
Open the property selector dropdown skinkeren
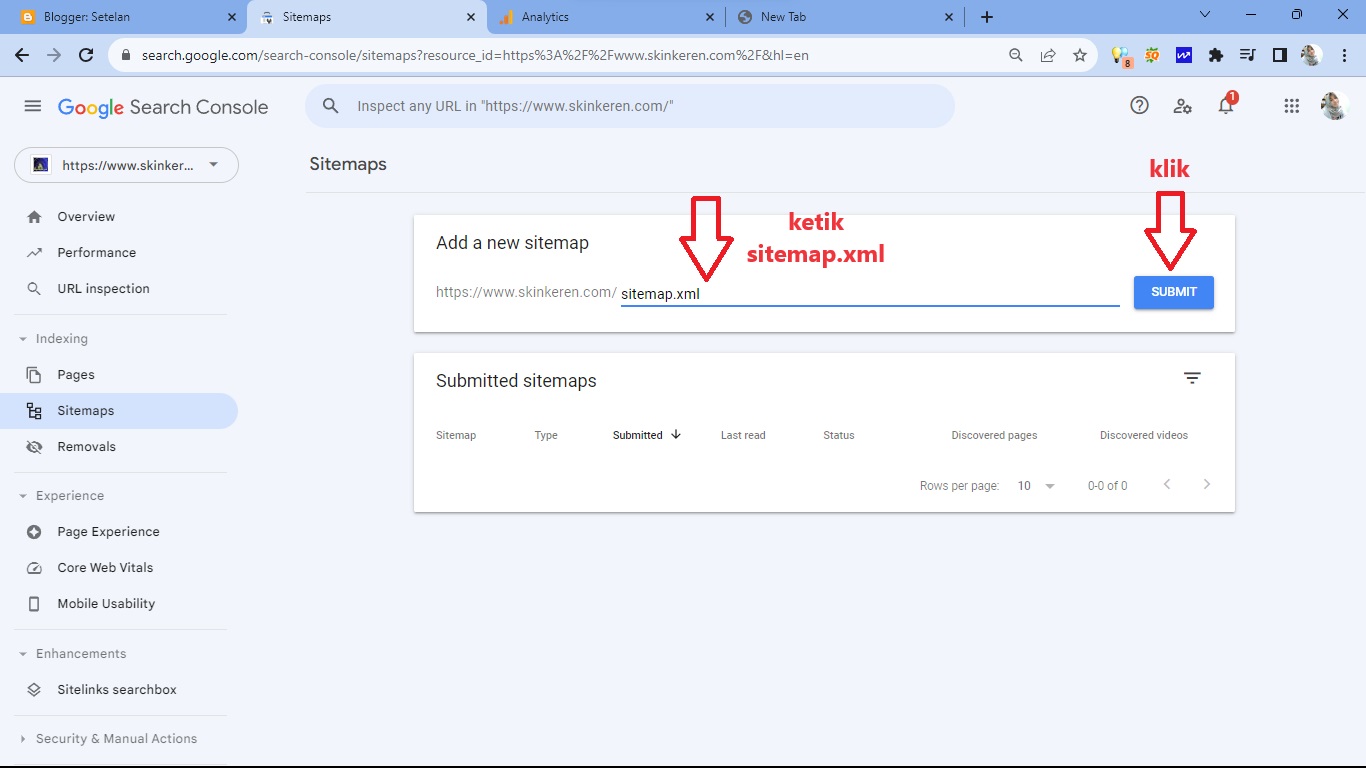click(x=127, y=165)
